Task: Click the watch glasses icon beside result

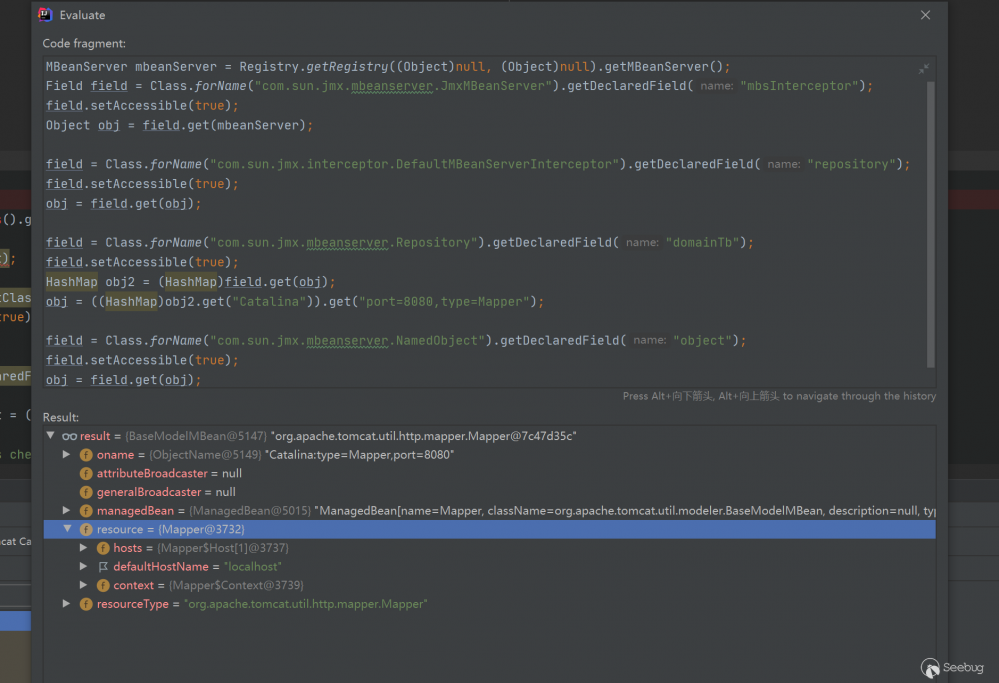Action: click(x=69, y=436)
